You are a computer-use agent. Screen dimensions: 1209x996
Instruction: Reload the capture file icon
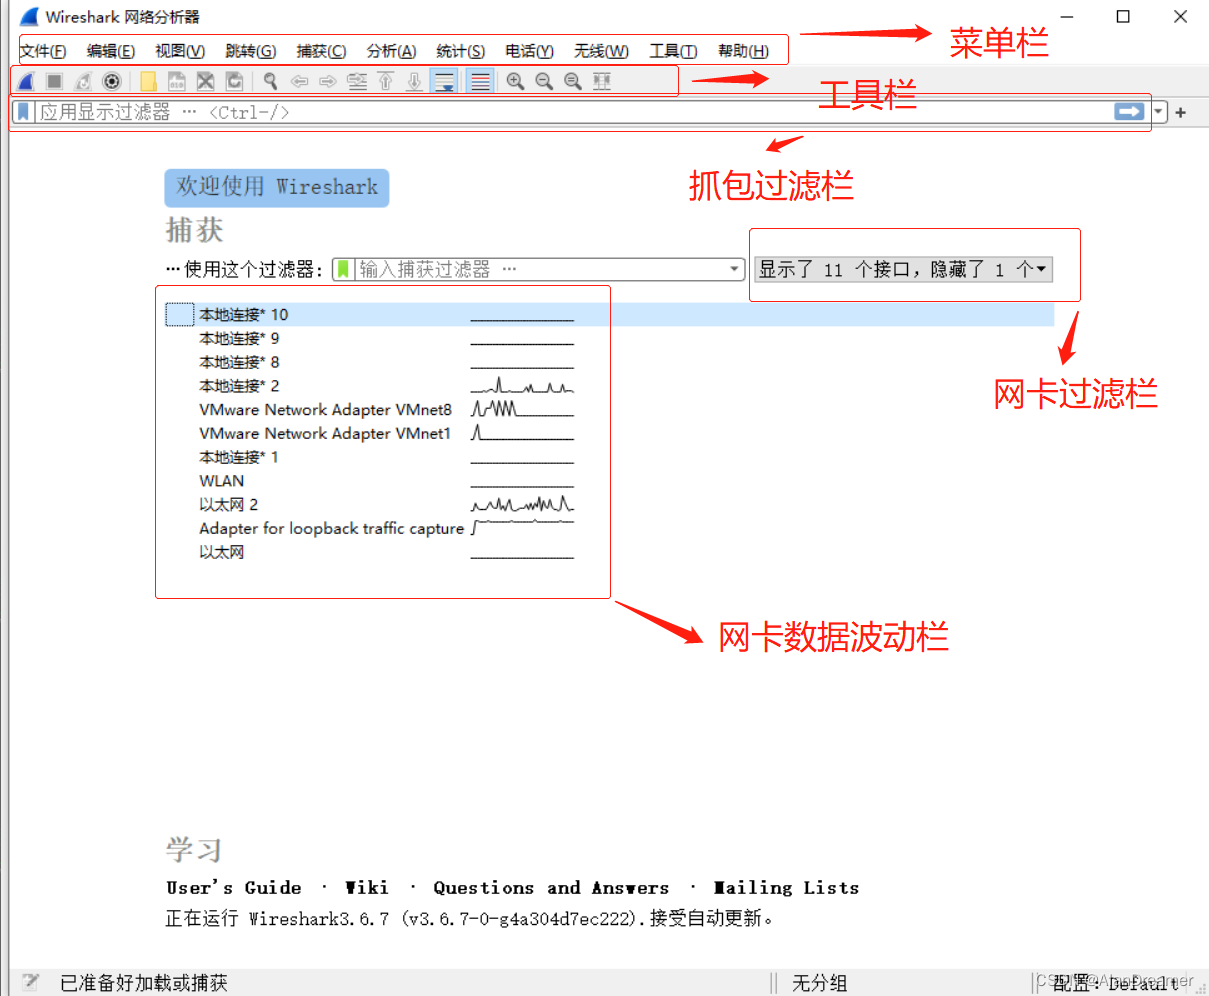coord(234,81)
